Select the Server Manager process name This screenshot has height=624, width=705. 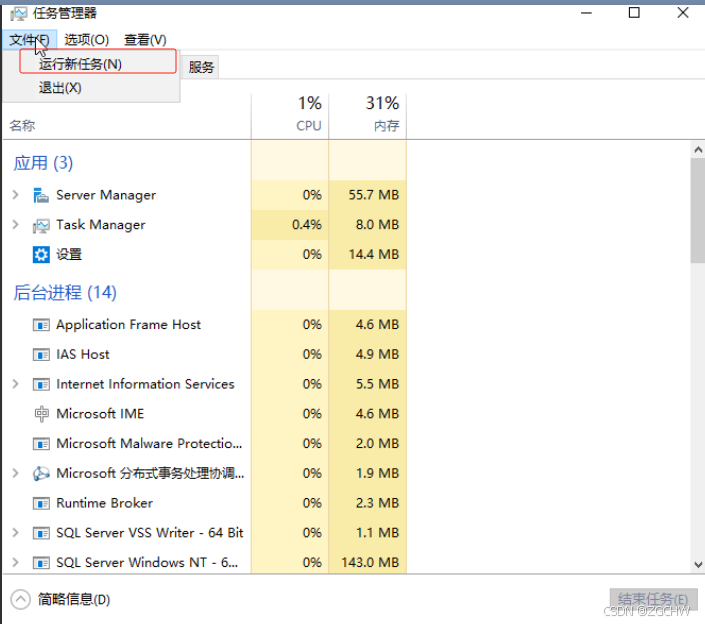click(x=106, y=195)
